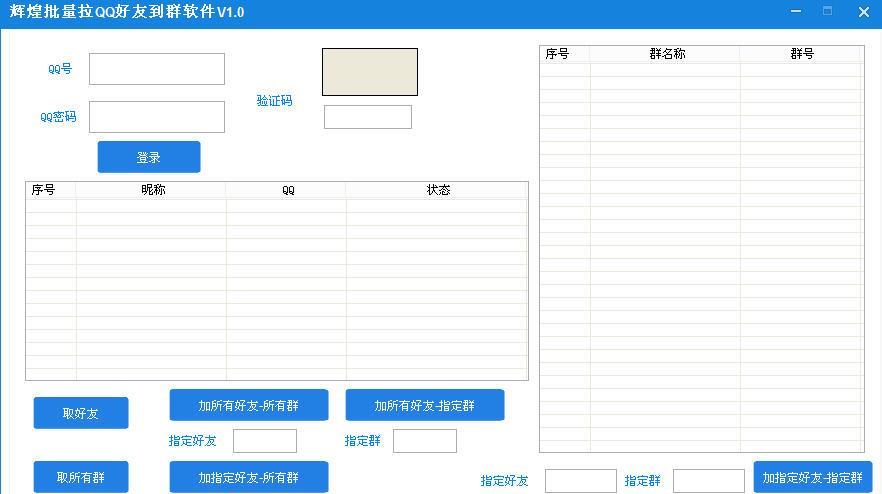Minimize the application window

pos(795,11)
